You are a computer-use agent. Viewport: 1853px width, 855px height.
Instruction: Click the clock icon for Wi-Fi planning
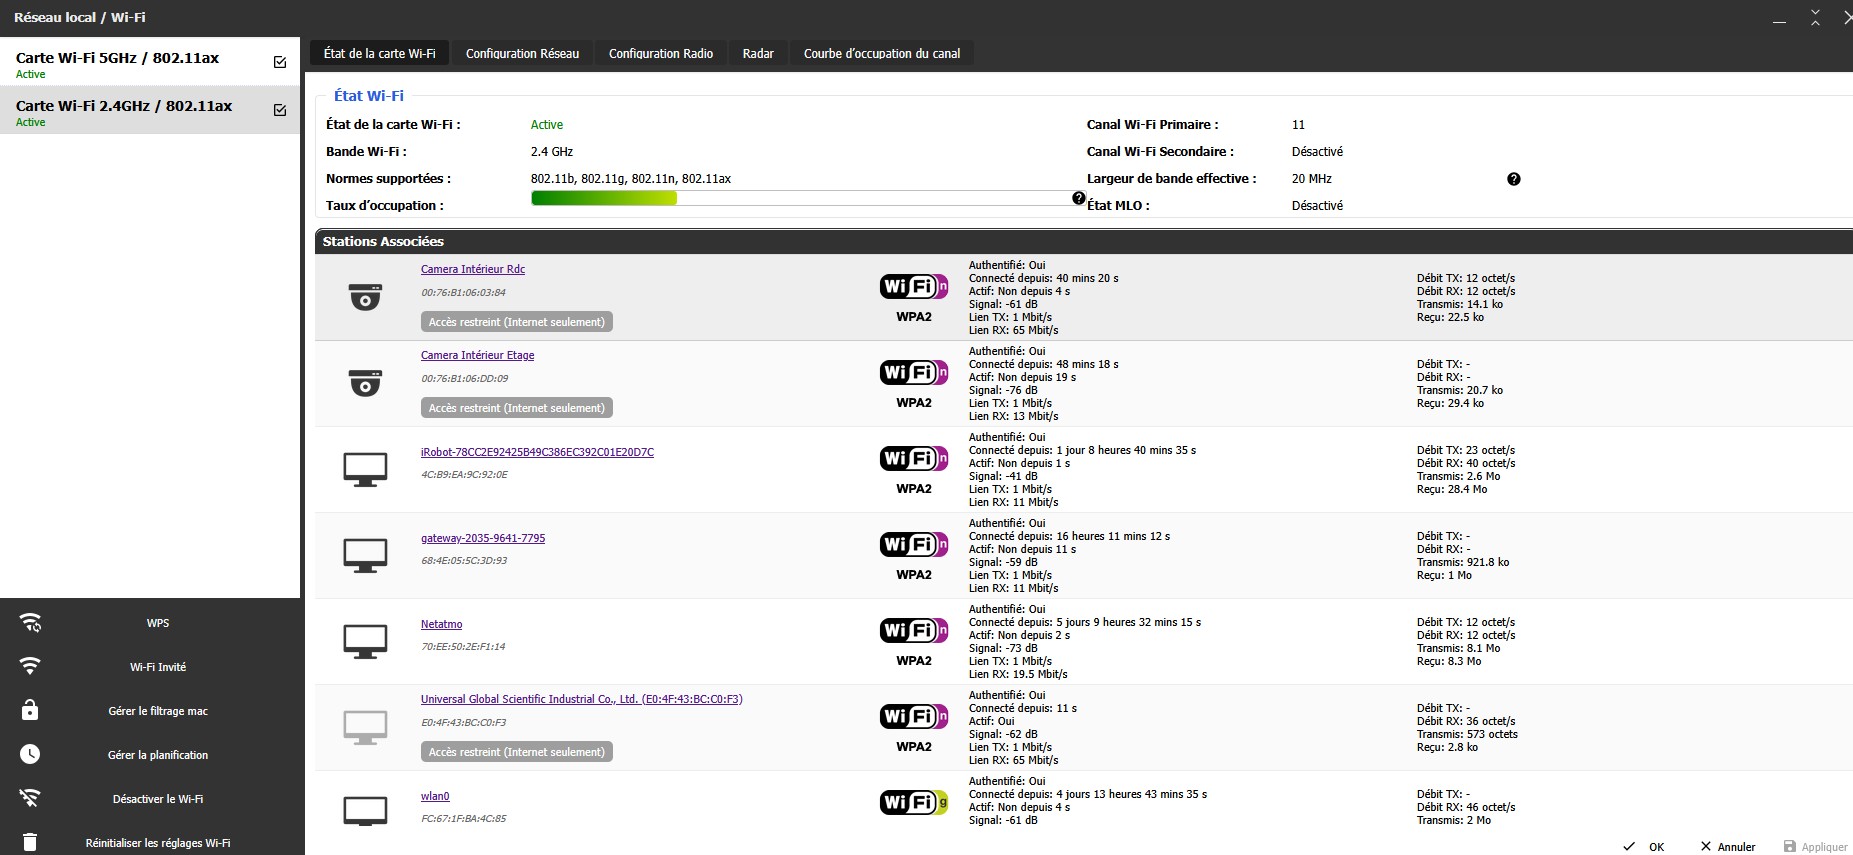point(30,754)
